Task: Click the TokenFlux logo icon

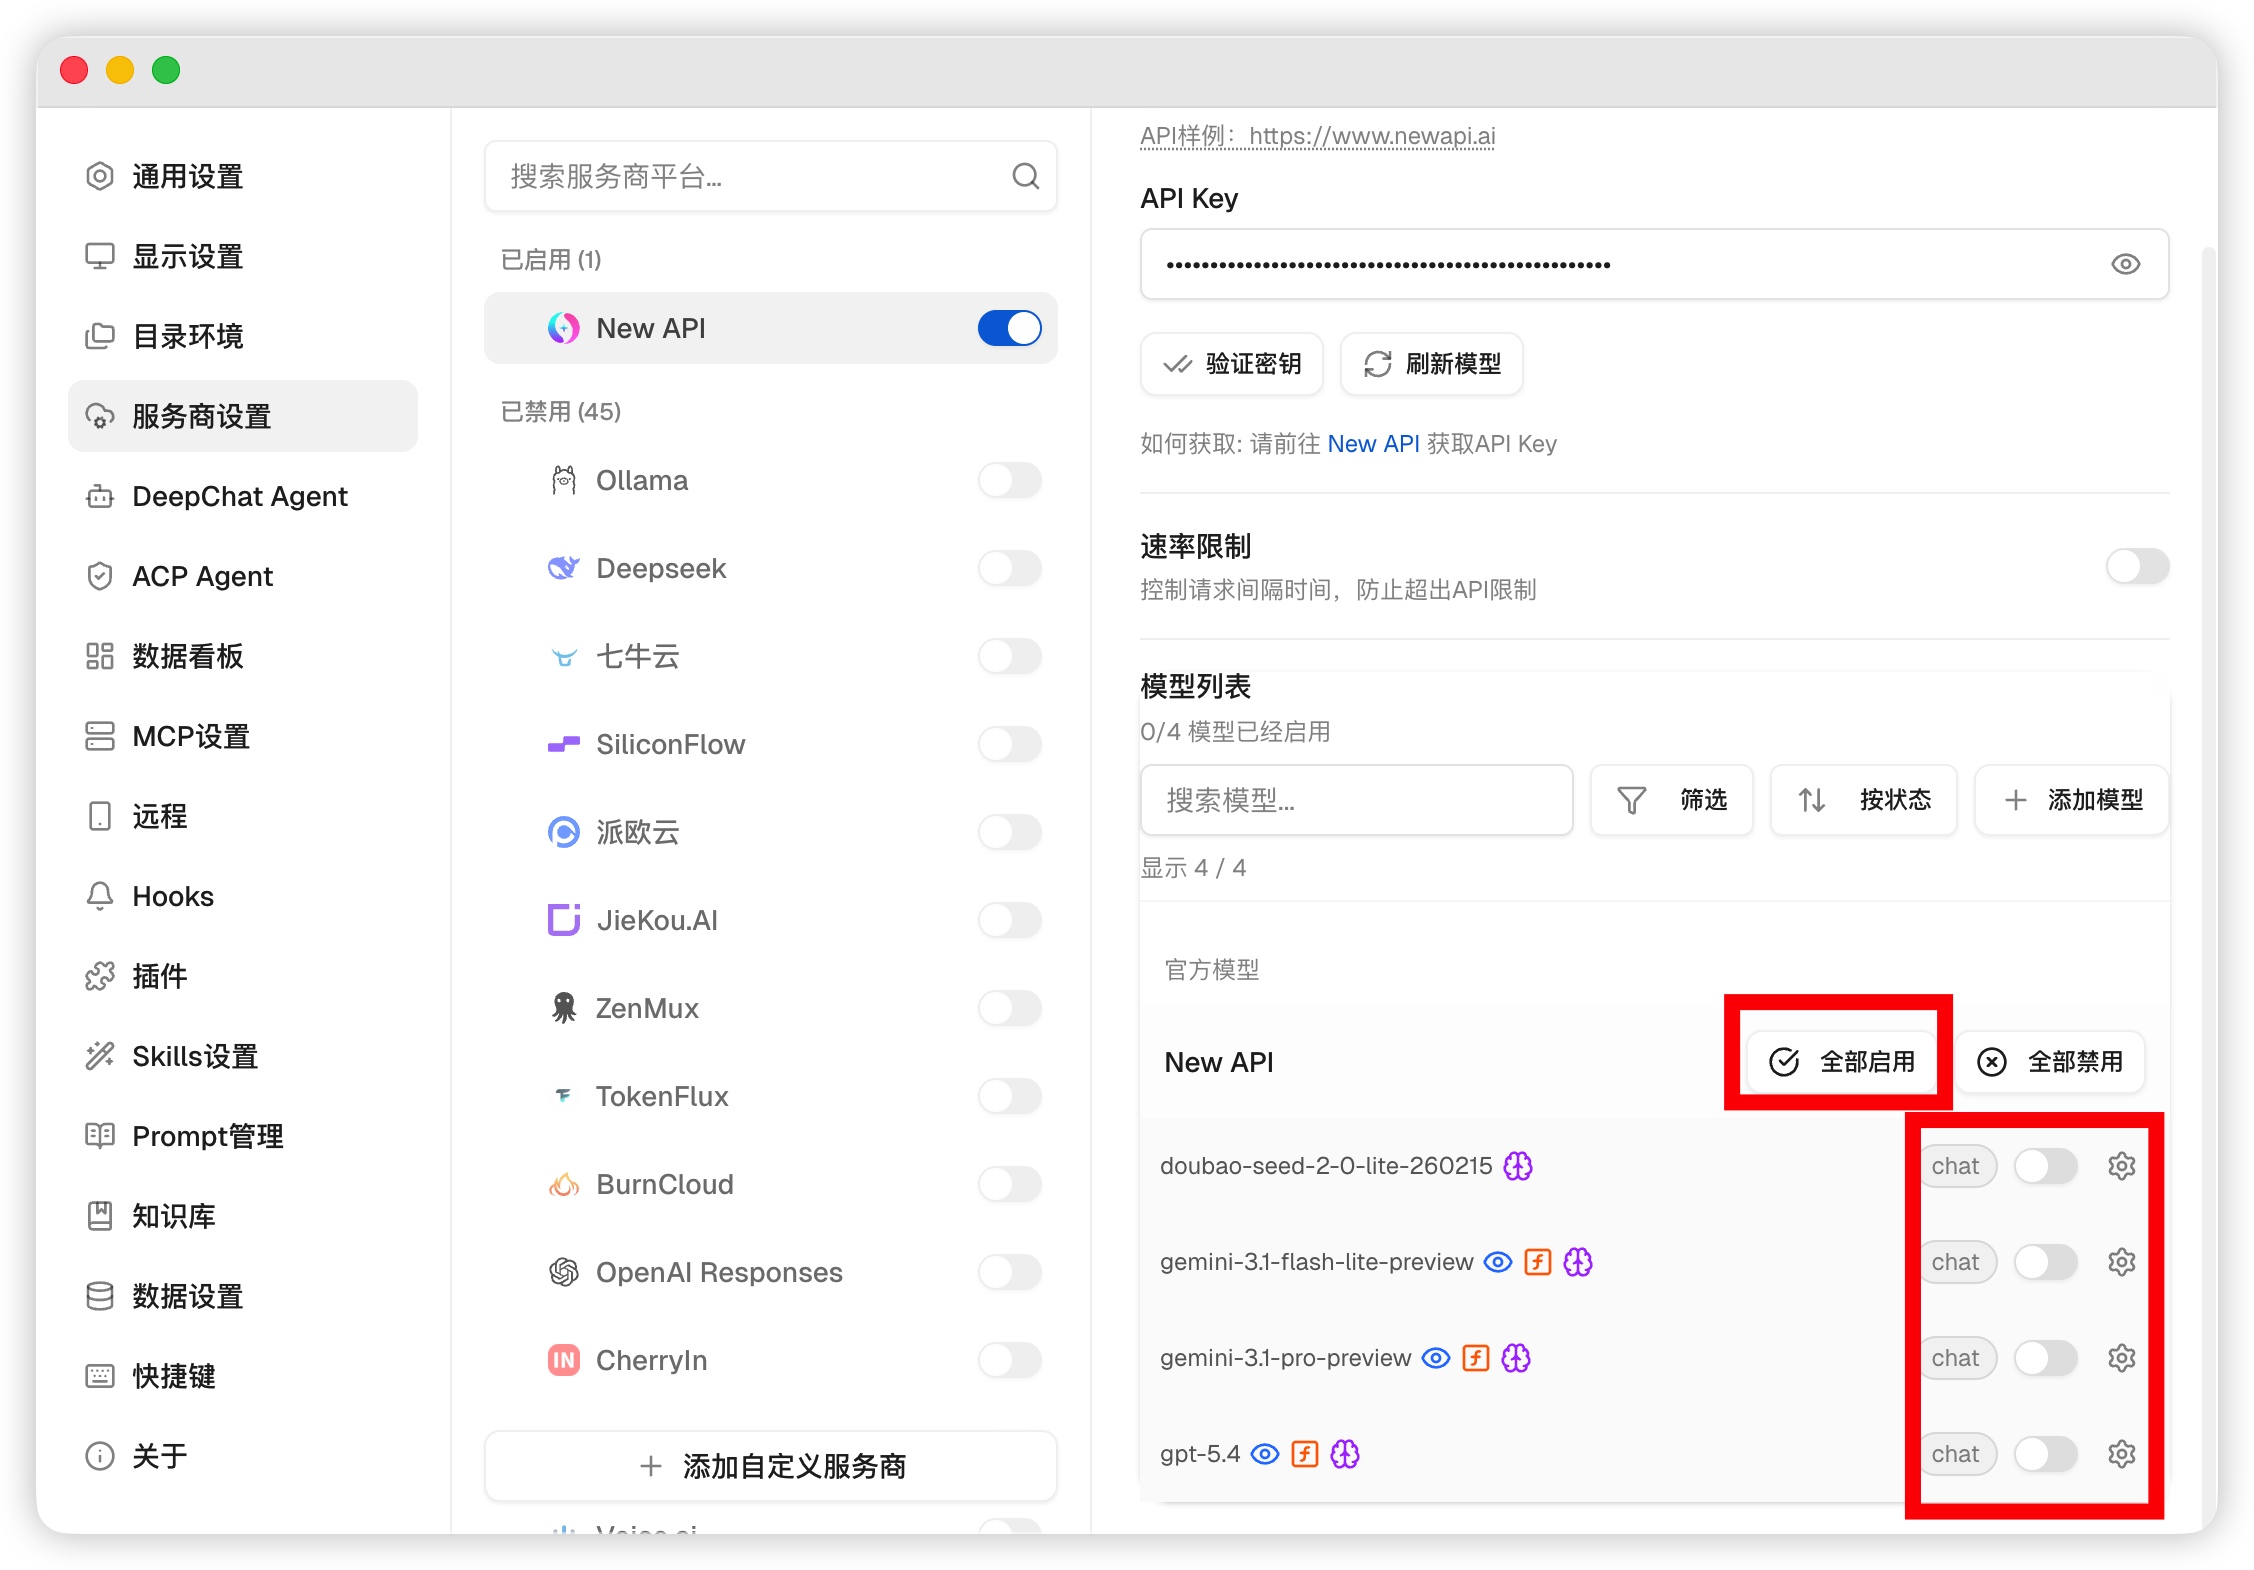Action: (x=564, y=1095)
